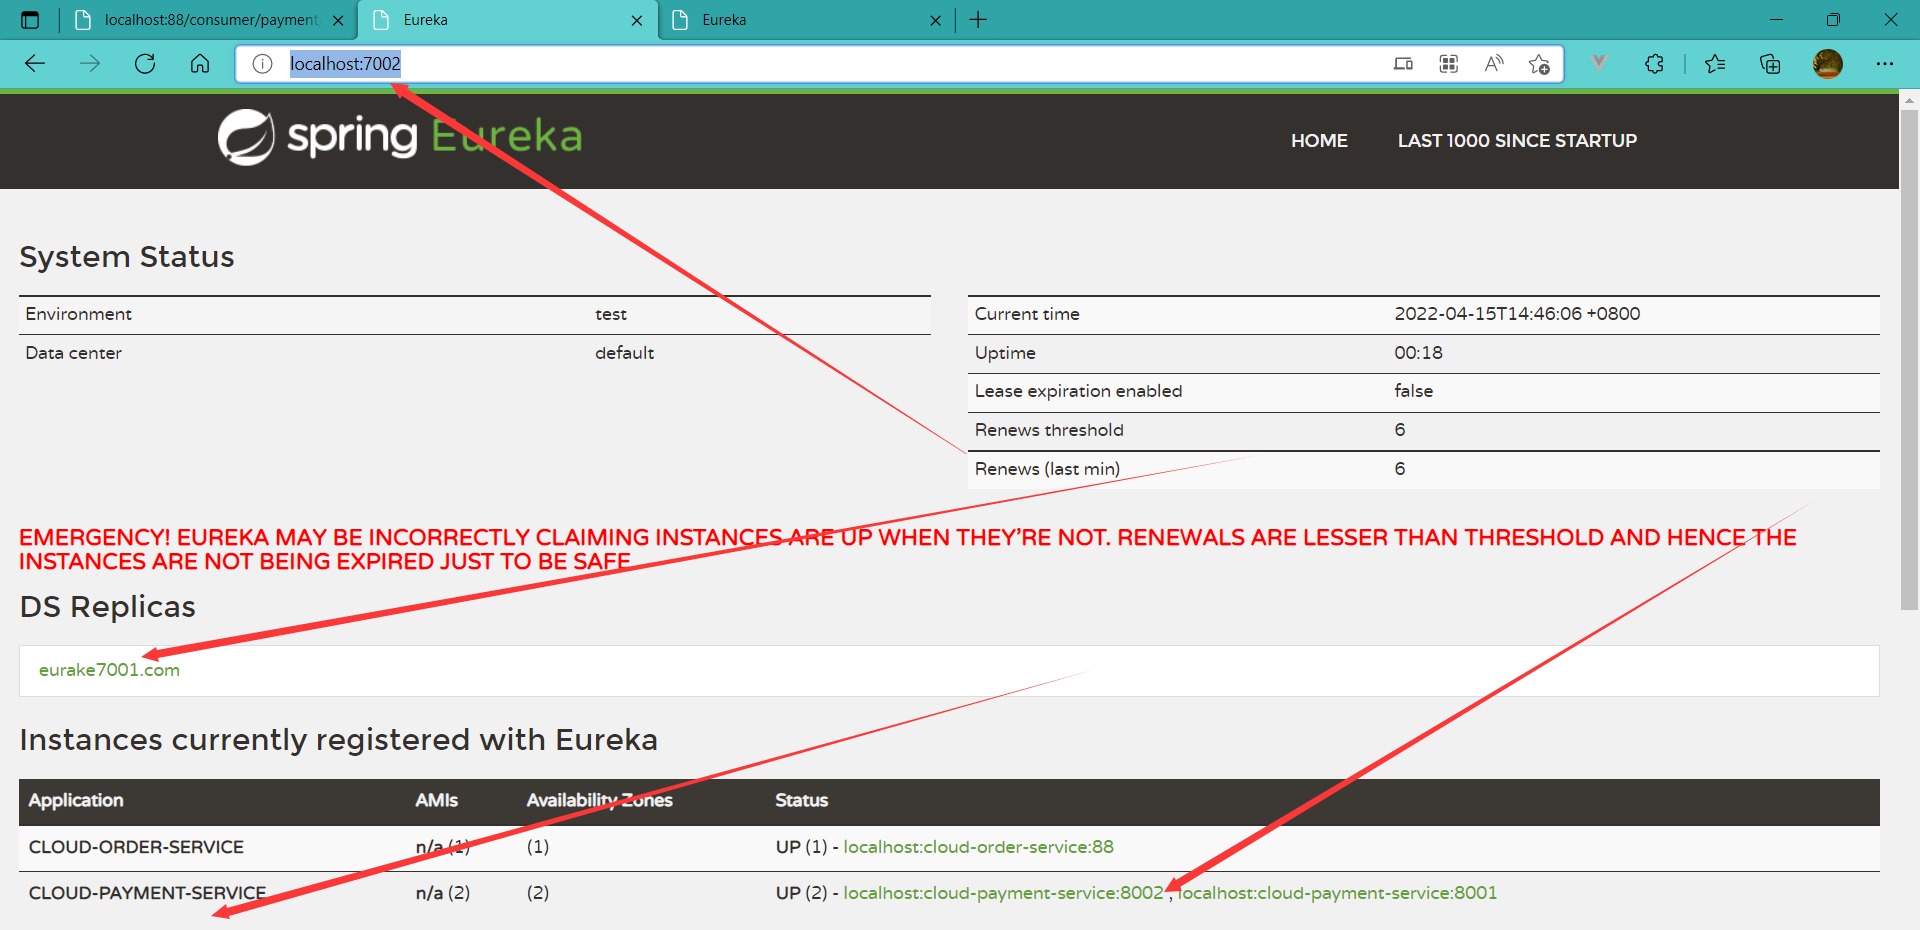Click the scrollbar up arrow
Screen dimensions: 1920x930
point(1909,100)
